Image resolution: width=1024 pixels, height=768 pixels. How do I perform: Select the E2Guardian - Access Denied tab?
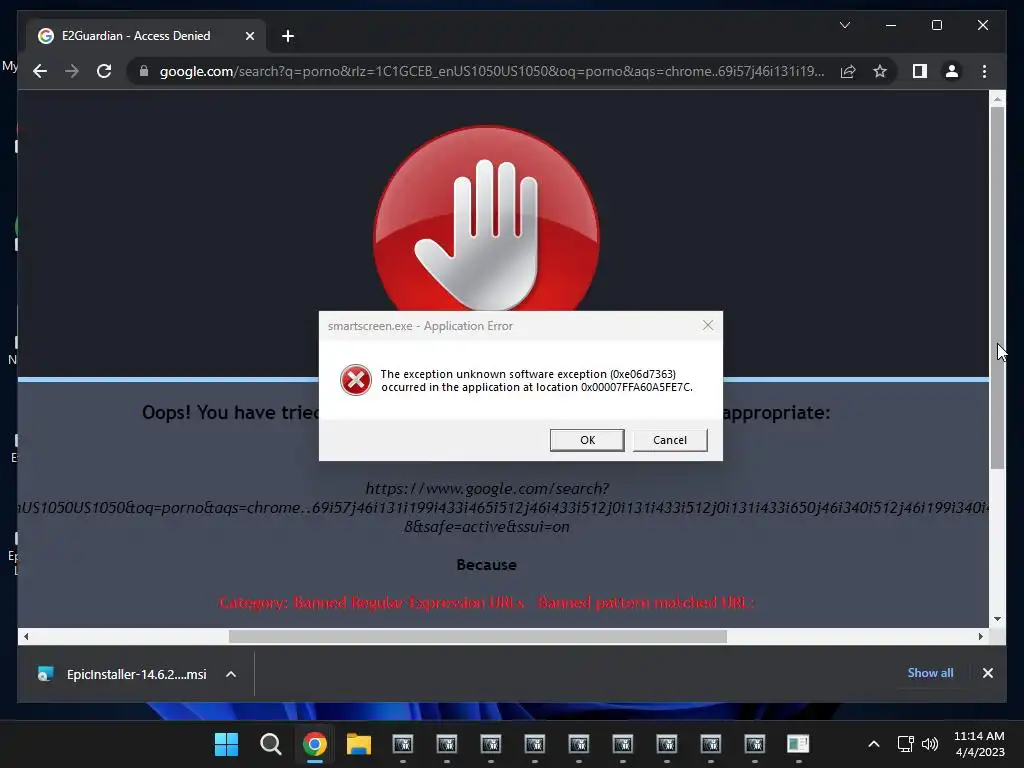tap(146, 36)
